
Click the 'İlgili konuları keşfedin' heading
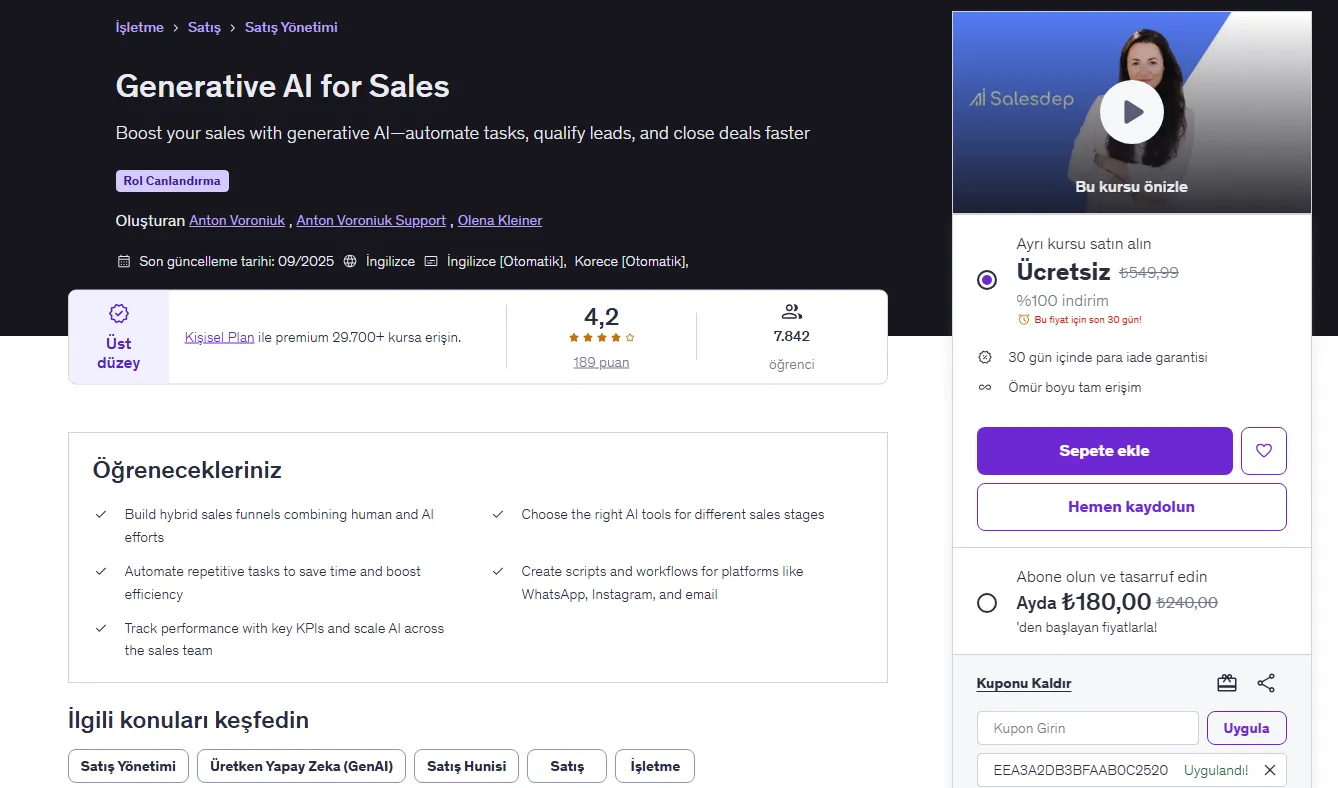188,720
